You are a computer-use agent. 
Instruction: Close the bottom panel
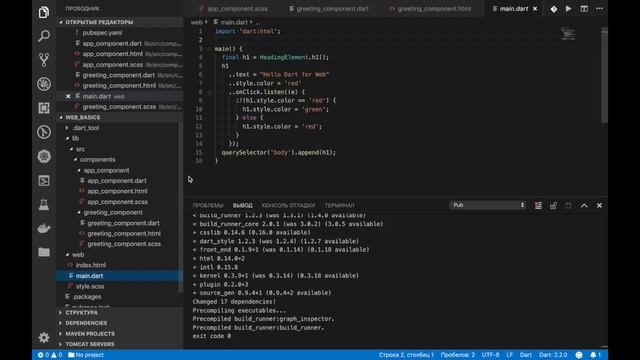pyautogui.click(x=599, y=205)
